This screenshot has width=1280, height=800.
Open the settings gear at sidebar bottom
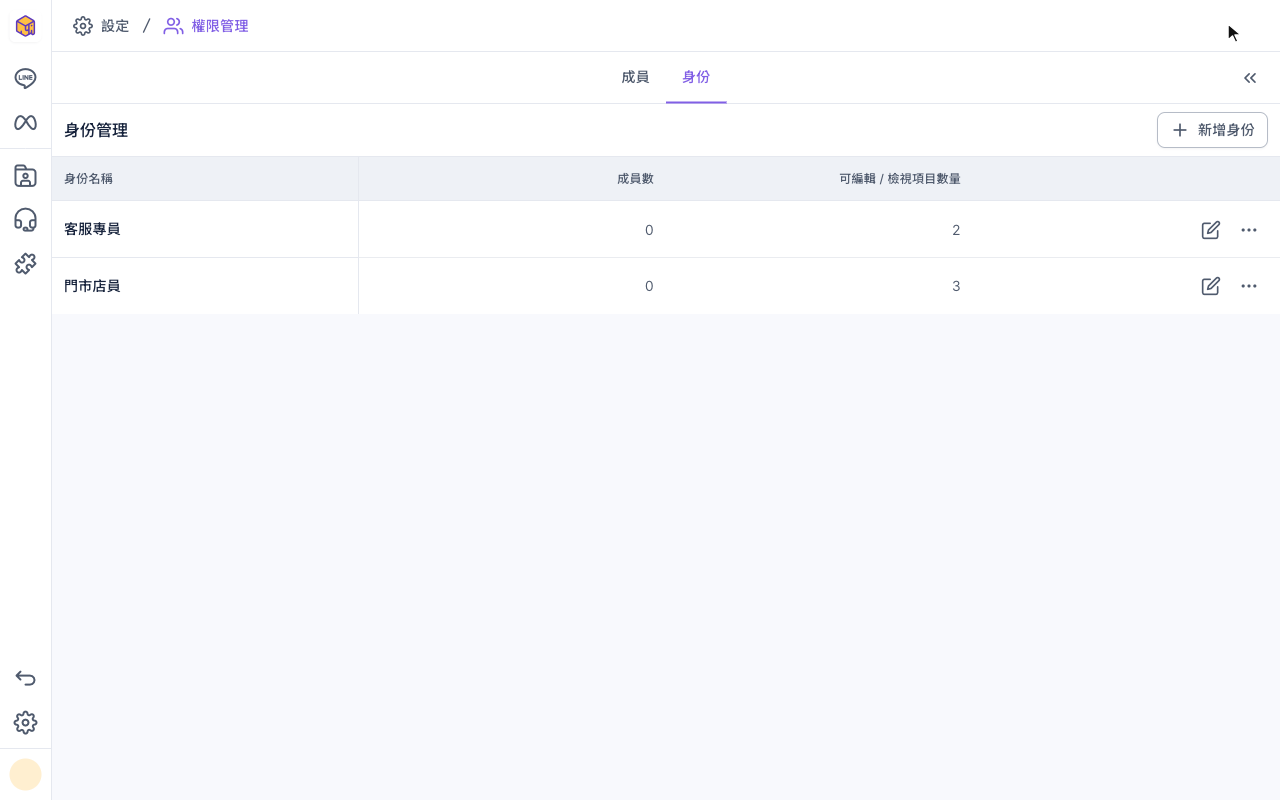(25, 722)
